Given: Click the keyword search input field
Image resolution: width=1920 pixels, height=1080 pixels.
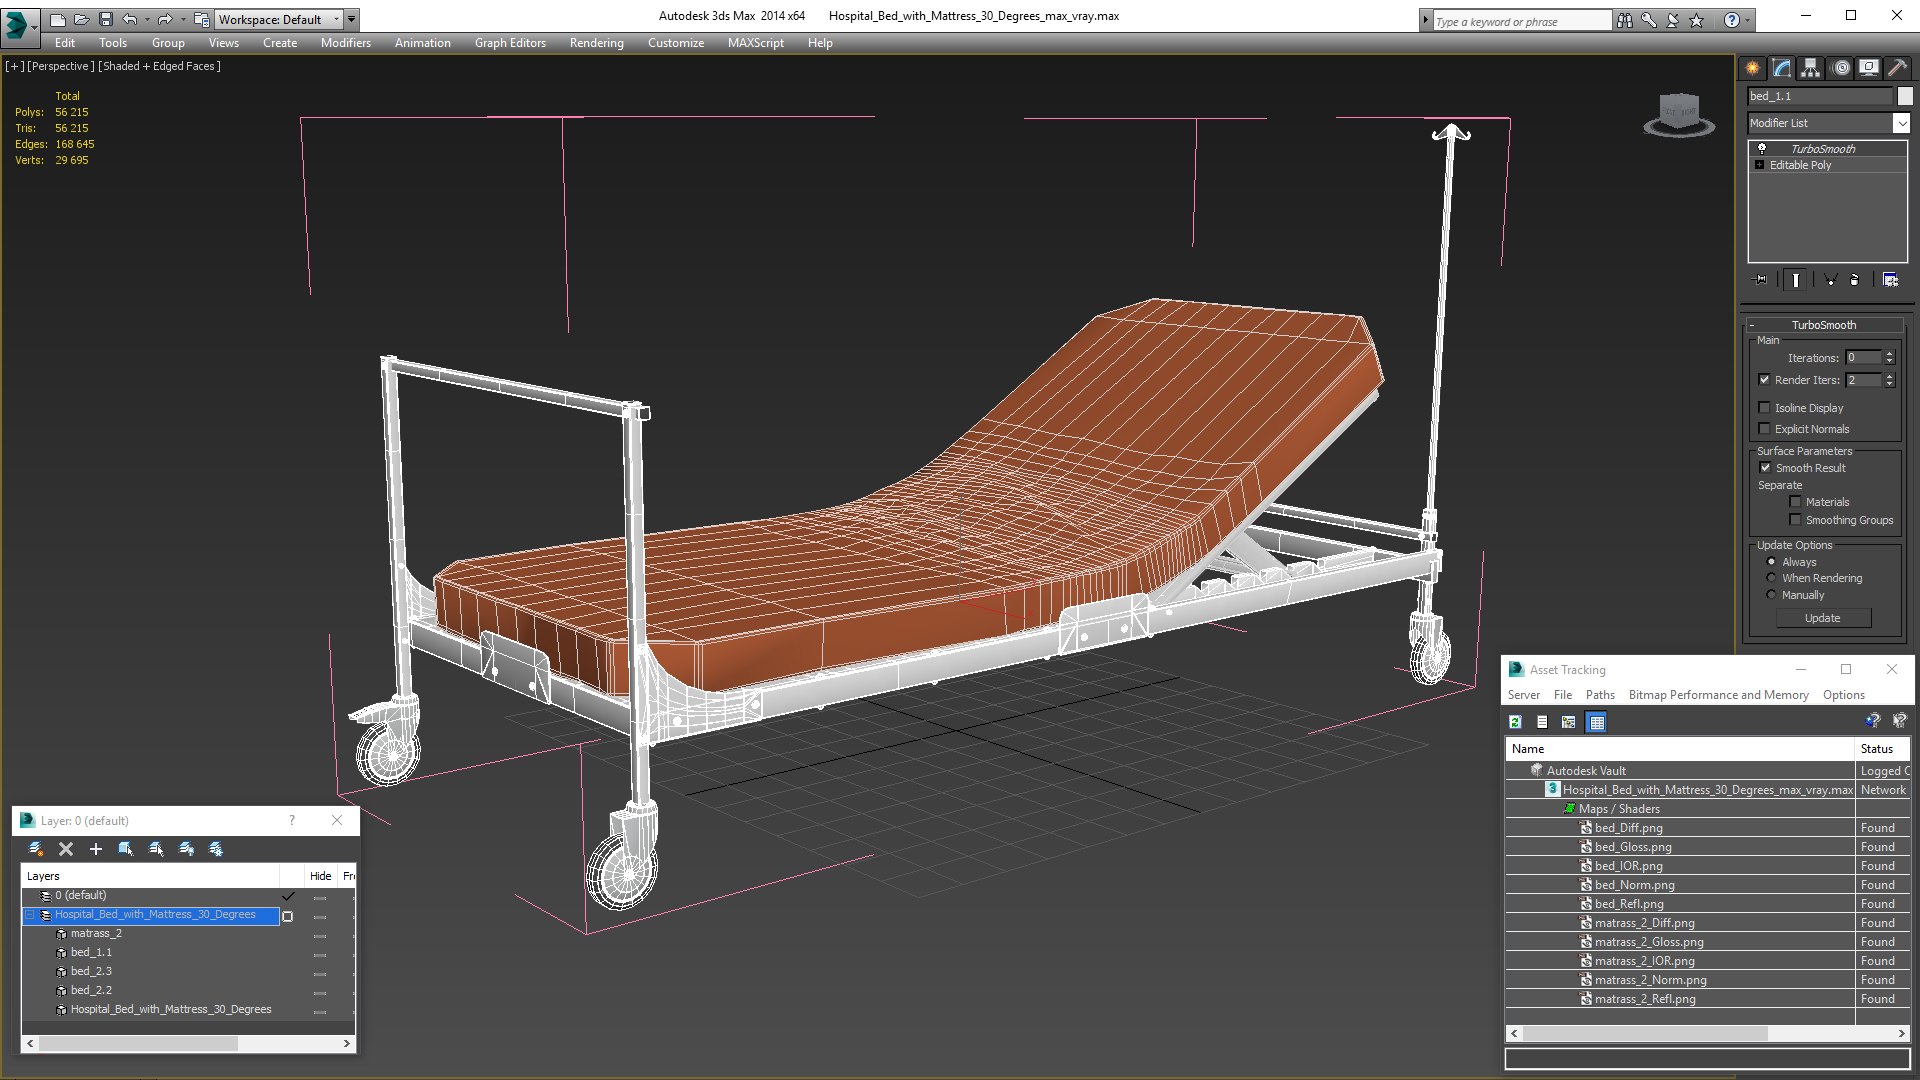Looking at the screenshot, I should click(x=1522, y=21).
